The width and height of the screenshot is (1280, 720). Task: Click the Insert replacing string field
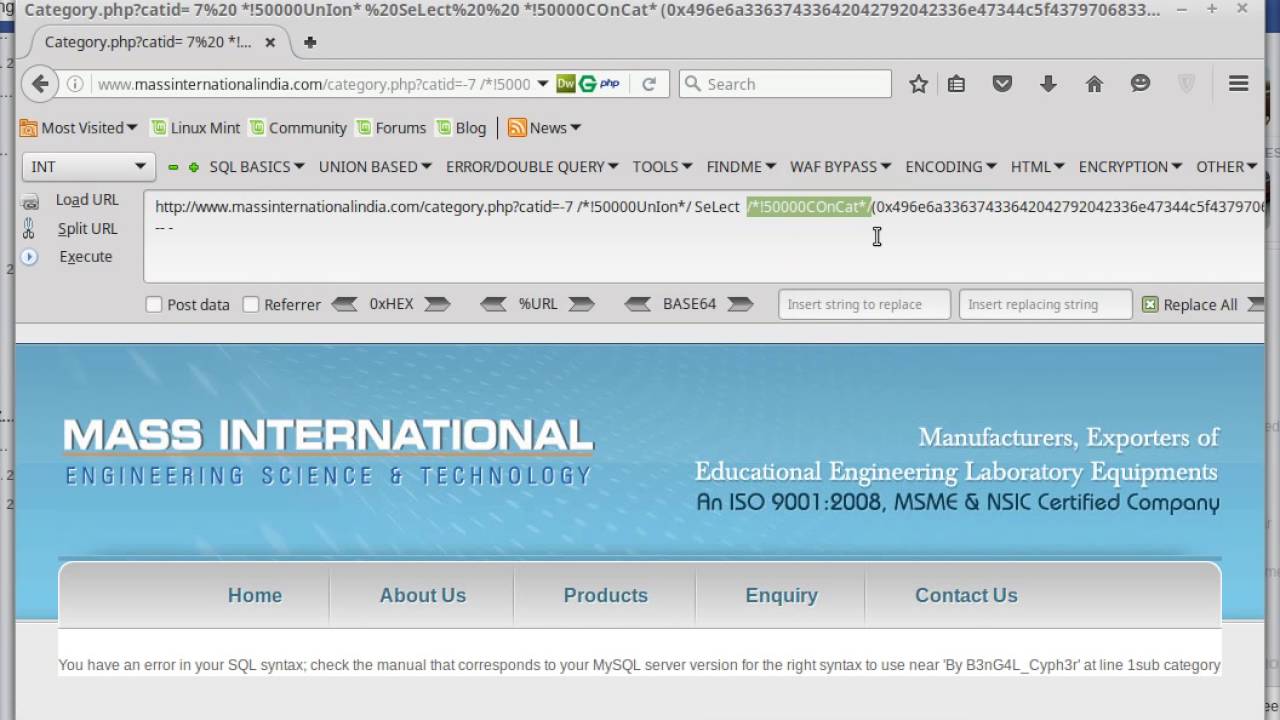pos(1045,304)
